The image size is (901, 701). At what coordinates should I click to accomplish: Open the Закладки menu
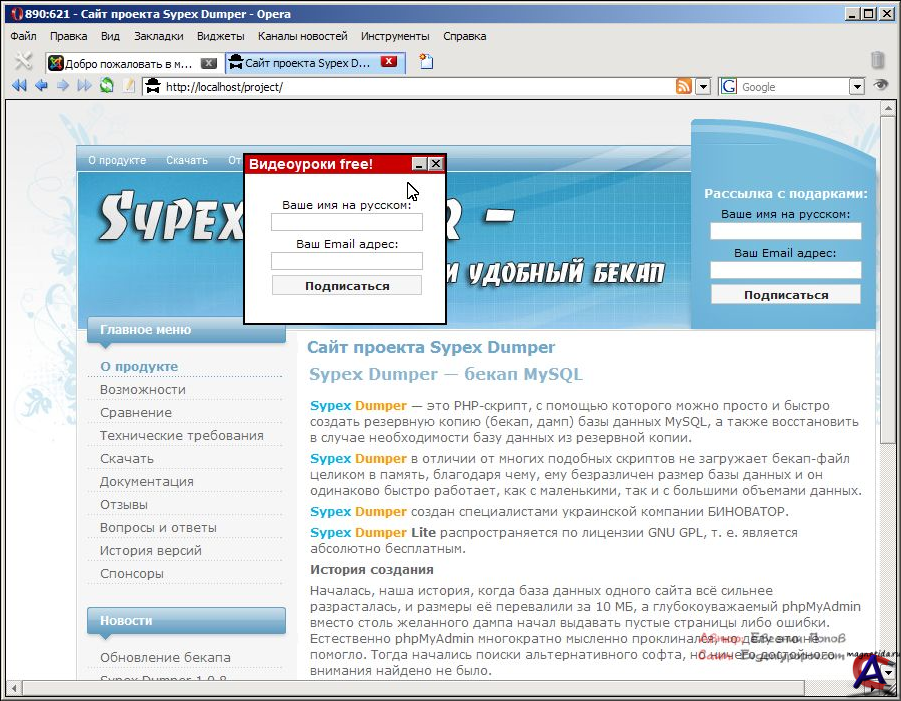click(158, 36)
